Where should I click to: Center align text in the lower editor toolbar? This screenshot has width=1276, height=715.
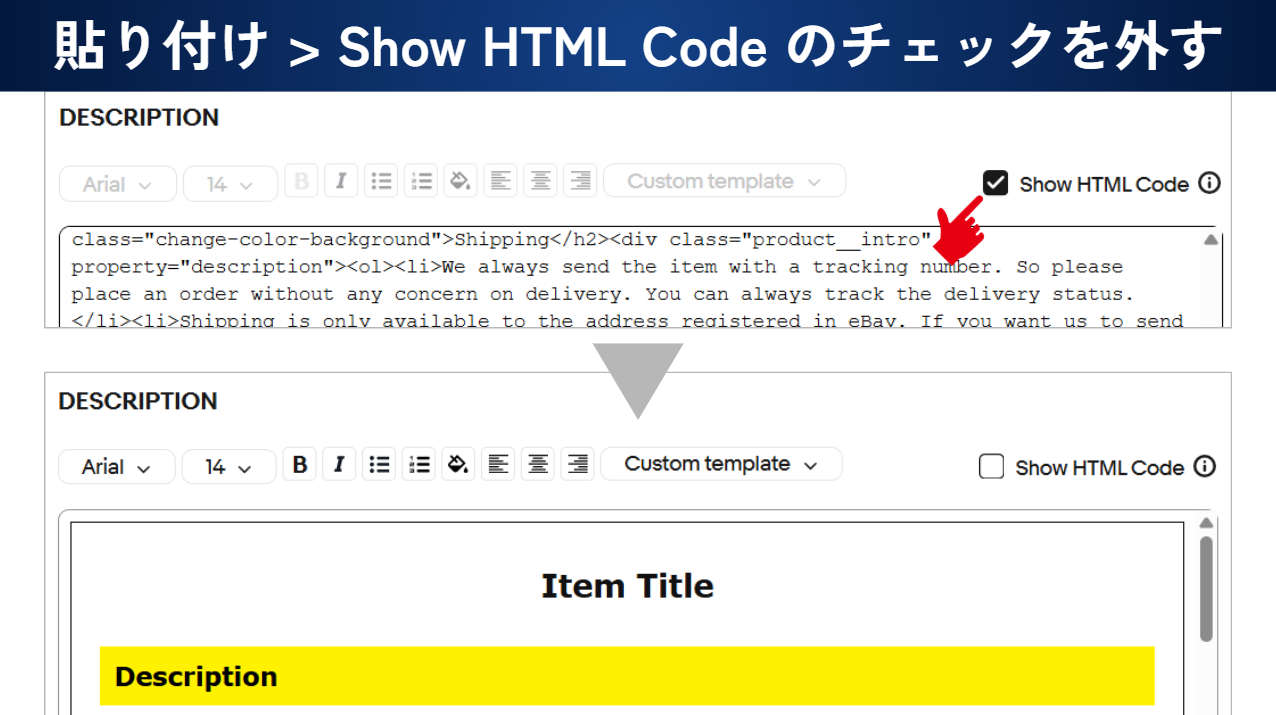pos(538,465)
